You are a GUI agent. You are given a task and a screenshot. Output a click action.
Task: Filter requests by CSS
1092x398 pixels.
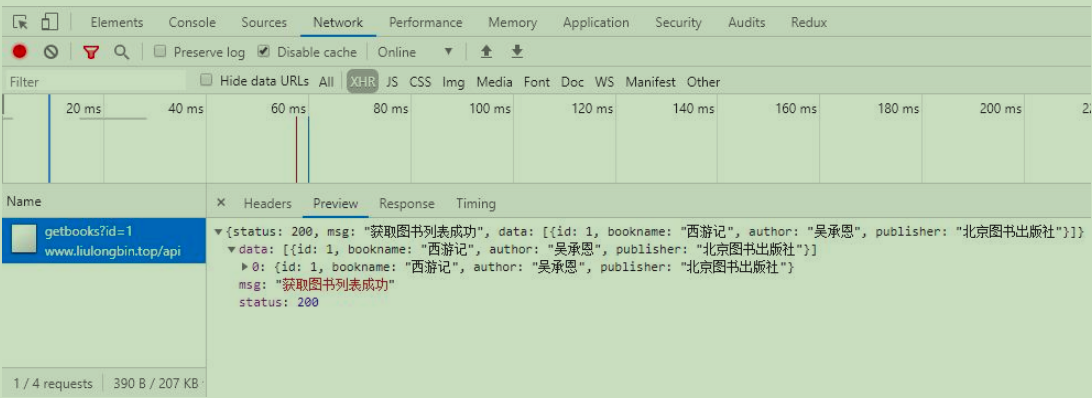click(420, 82)
